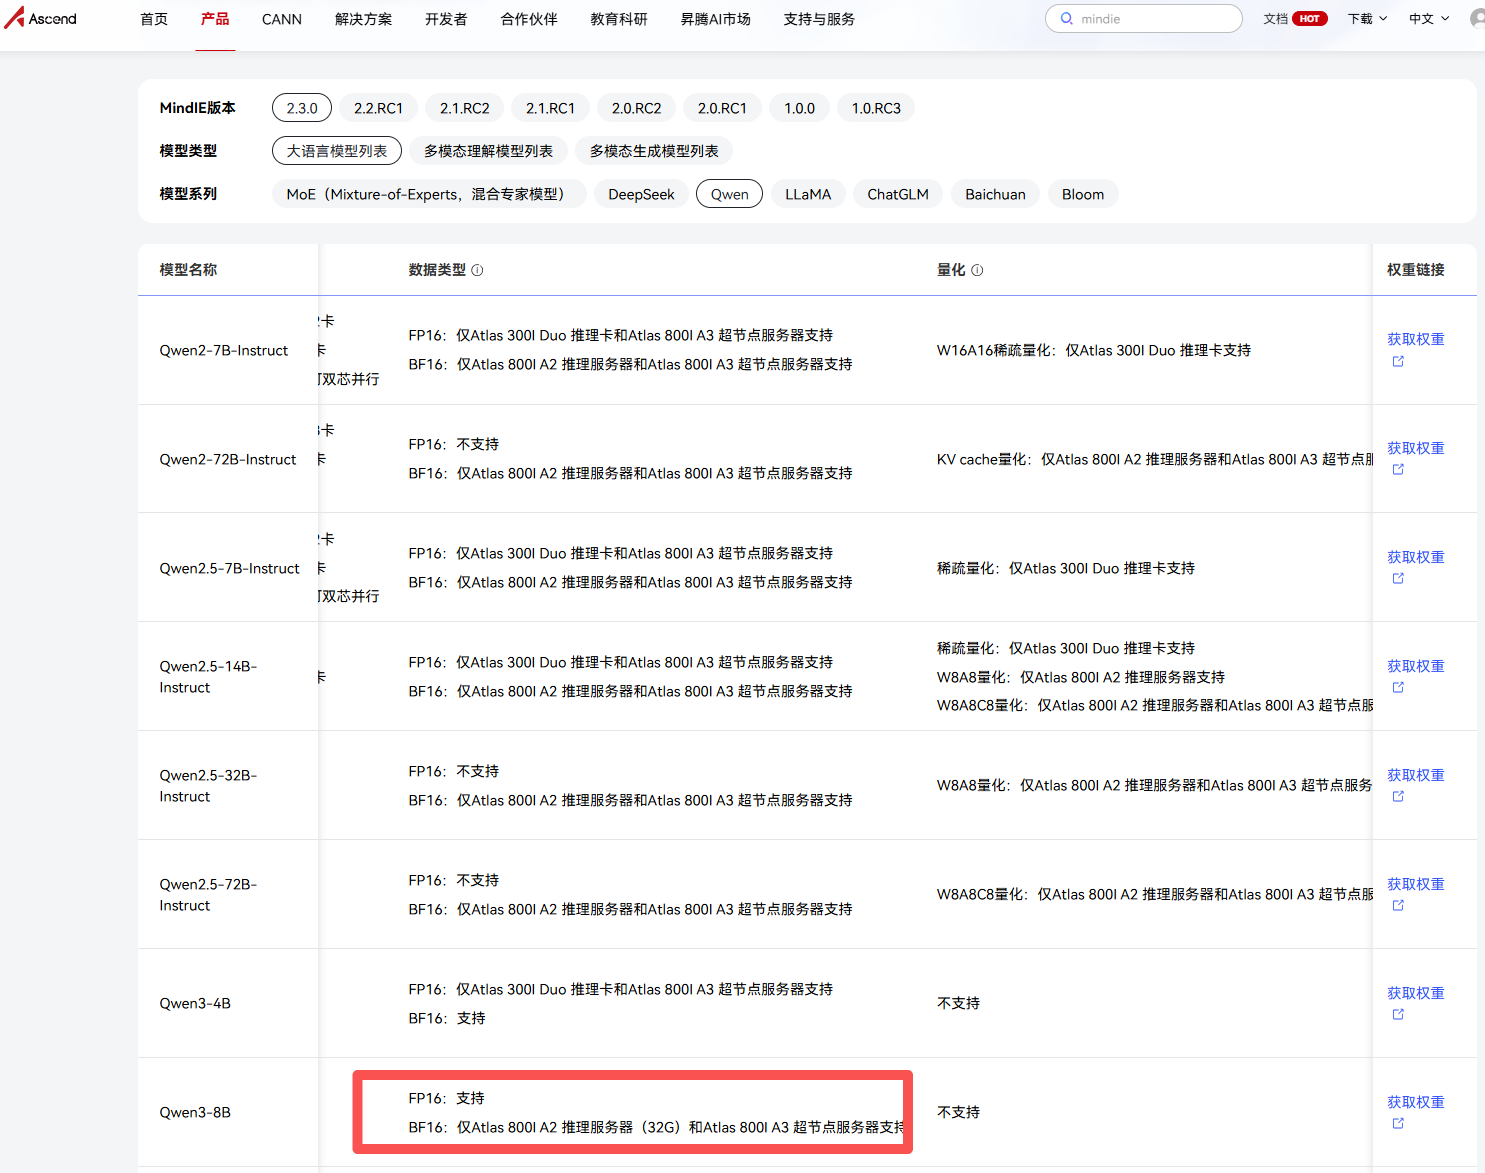Open 合作伙伴 navigation menu
1485x1173 pixels.
(x=529, y=19)
